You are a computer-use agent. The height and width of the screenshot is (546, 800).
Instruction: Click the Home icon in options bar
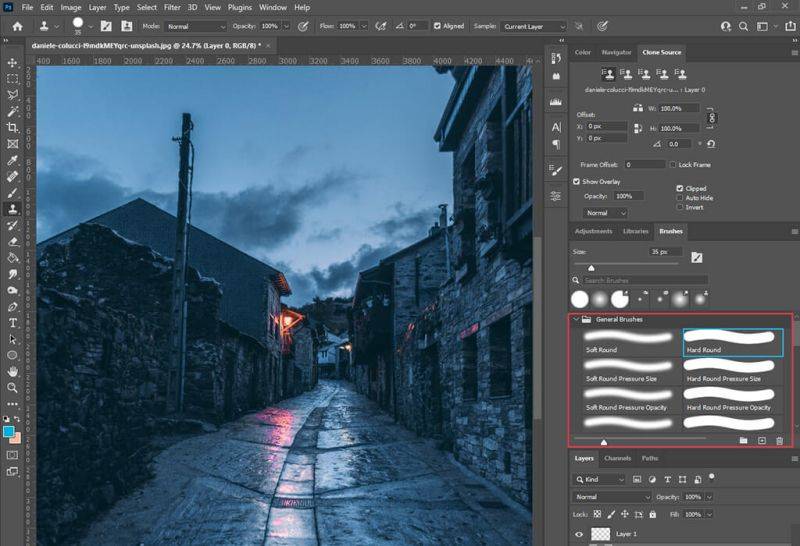[x=16, y=26]
